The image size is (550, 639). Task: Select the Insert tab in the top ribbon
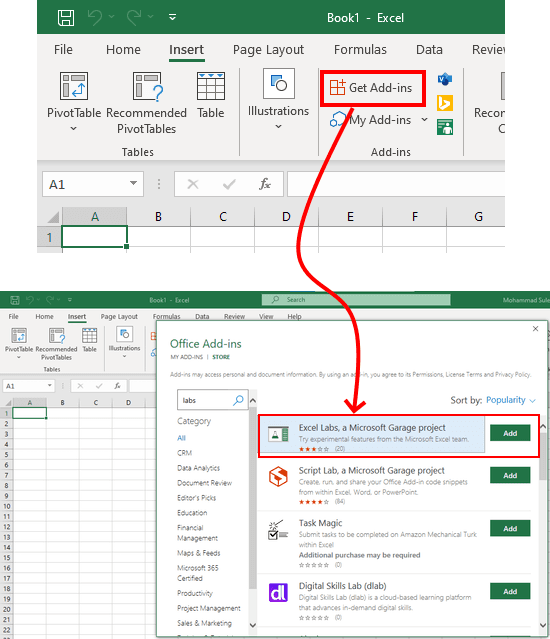tap(186, 50)
